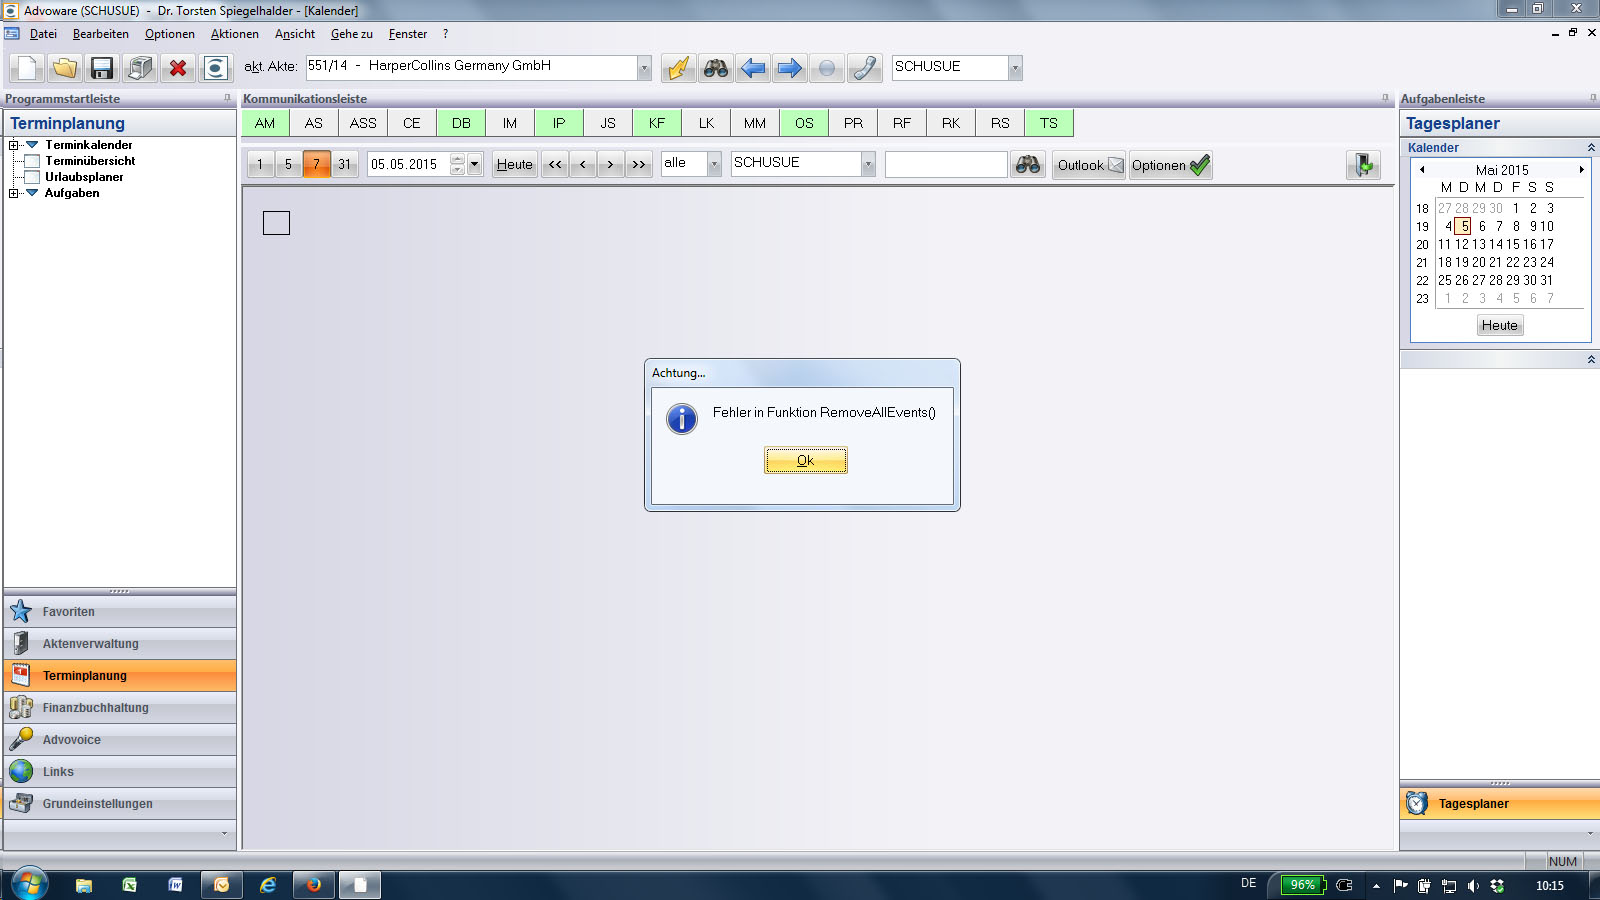Image resolution: width=1600 pixels, height=900 pixels.
Task: Open the Gehe zu menu
Action: (x=351, y=34)
